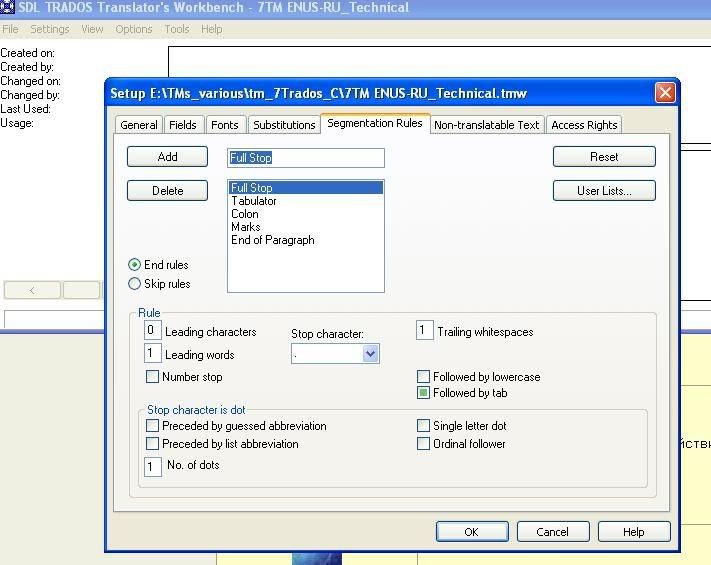Enable Preceded by guessed abbreviation
711x565 pixels.
152,426
